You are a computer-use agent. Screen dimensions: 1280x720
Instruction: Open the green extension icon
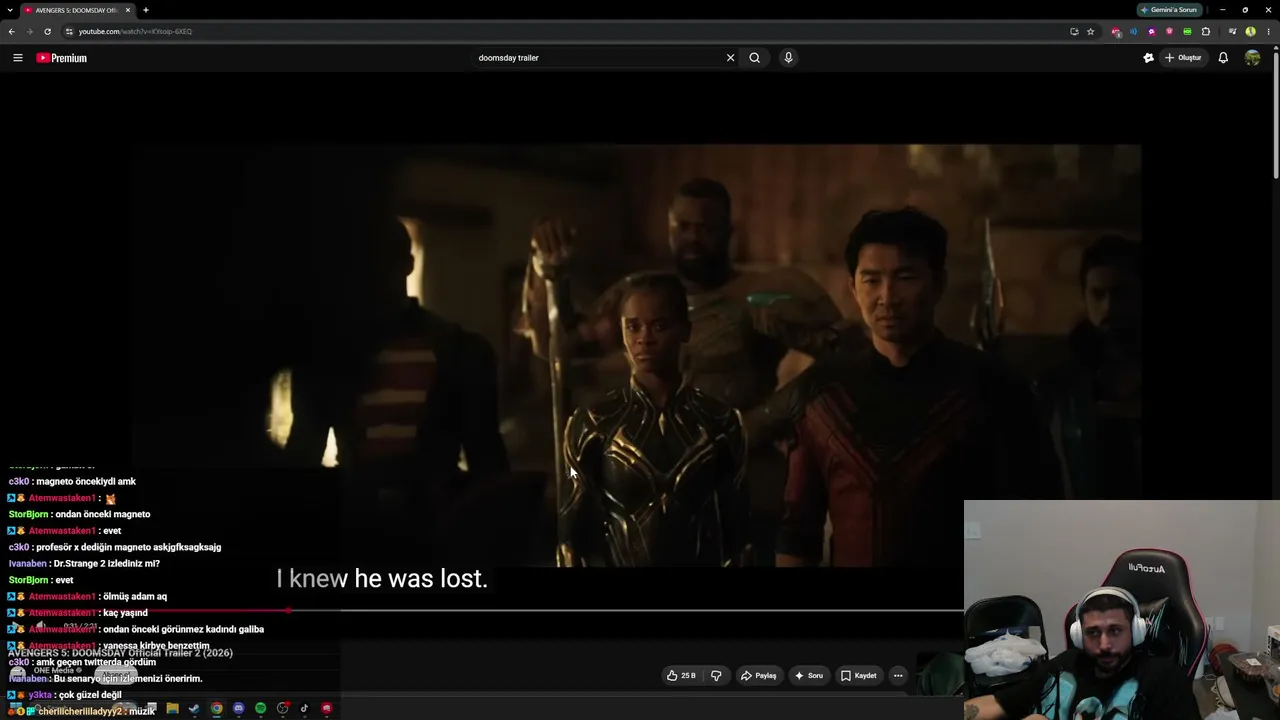tap(1187, 31)
